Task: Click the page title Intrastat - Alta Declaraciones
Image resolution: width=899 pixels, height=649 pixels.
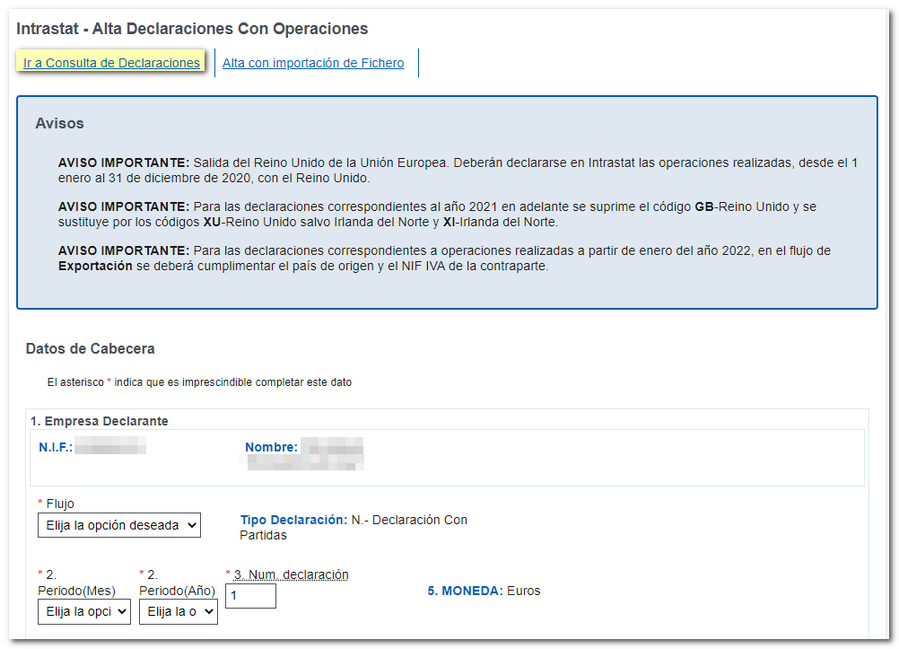Action: (x=192, y=29)
